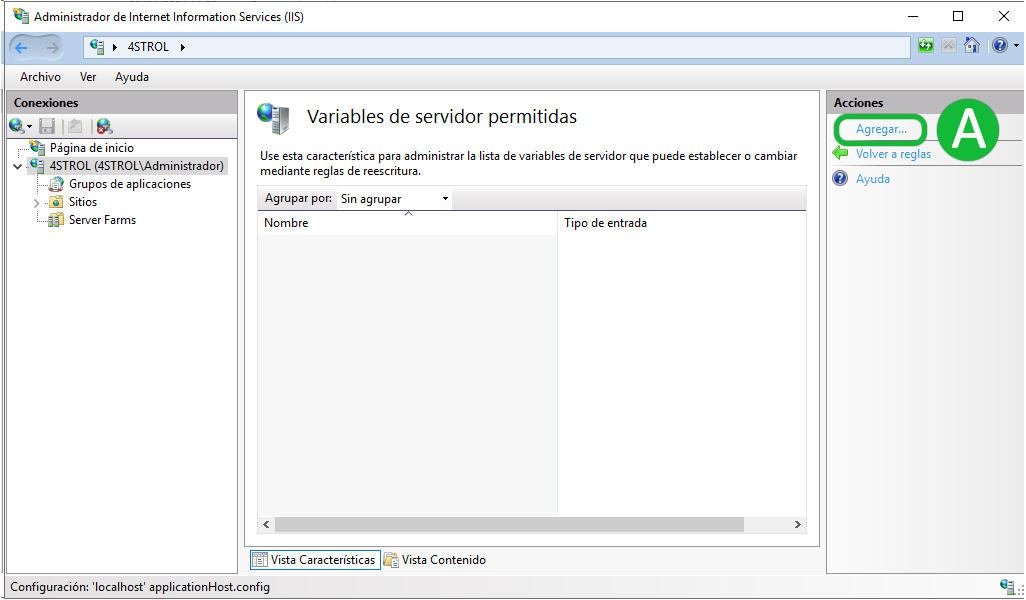
Task: Click the Forward navigation arrow
Action: [x=52, y=48]
